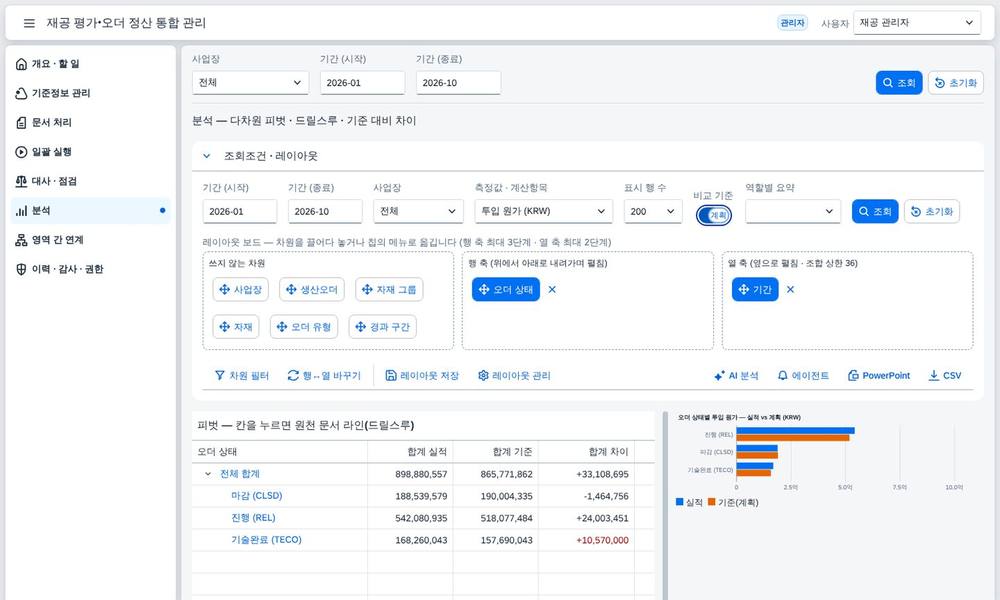Click the 진행 (REL) row link
The height and width of the screenshot is (600, 1000).
[x=253, y=518]
